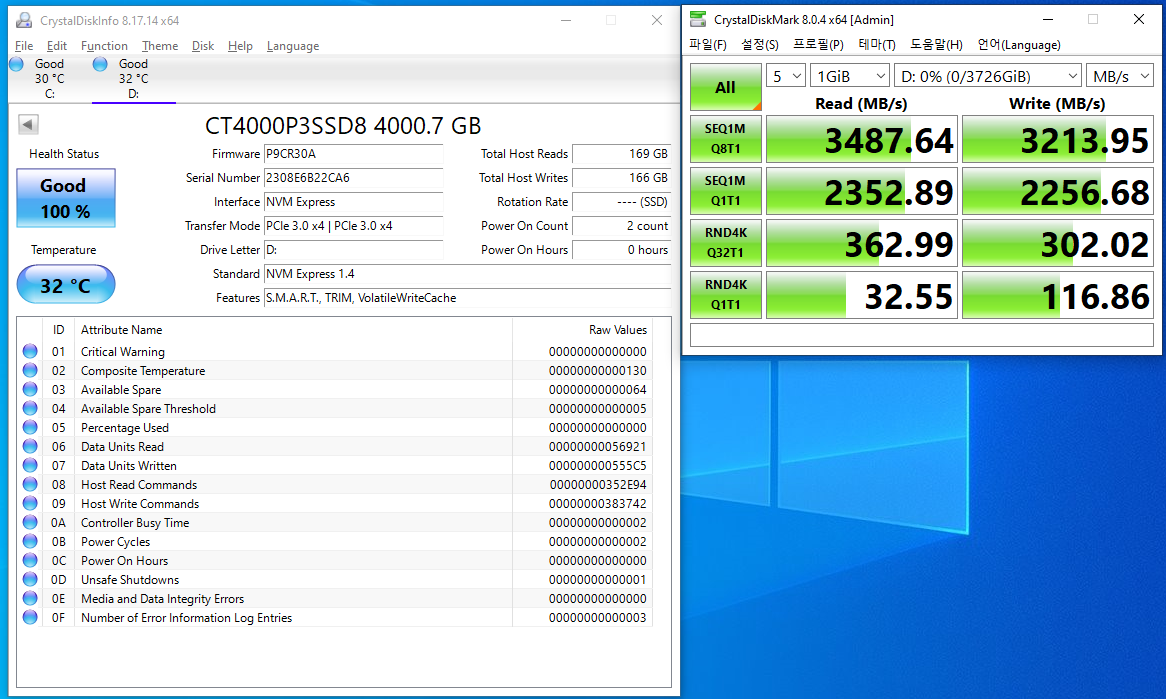Open 파일(F) menu in CrystalDiskMark
1166x699 pixels.
[x=708, y=45]
